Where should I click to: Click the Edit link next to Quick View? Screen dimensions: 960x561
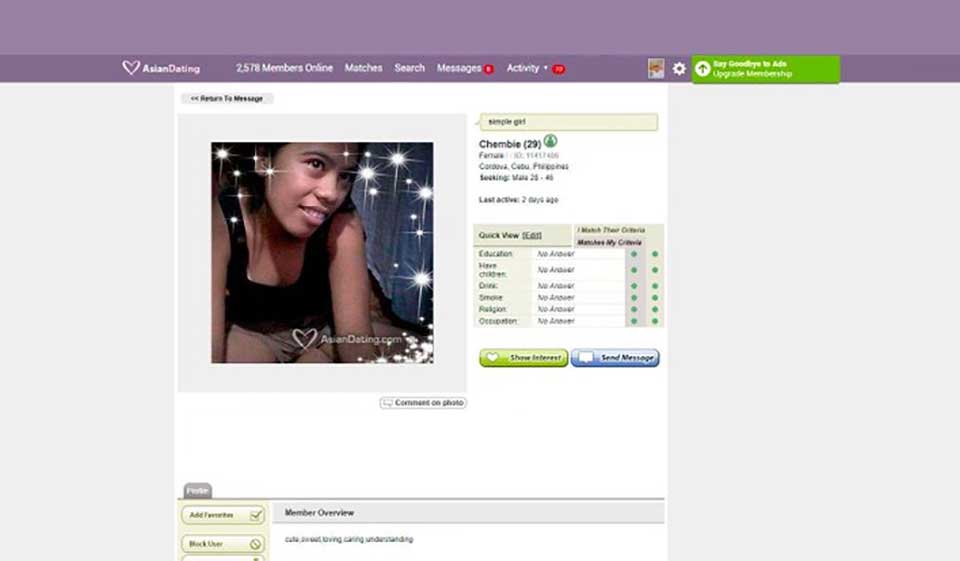coord(532,235)
